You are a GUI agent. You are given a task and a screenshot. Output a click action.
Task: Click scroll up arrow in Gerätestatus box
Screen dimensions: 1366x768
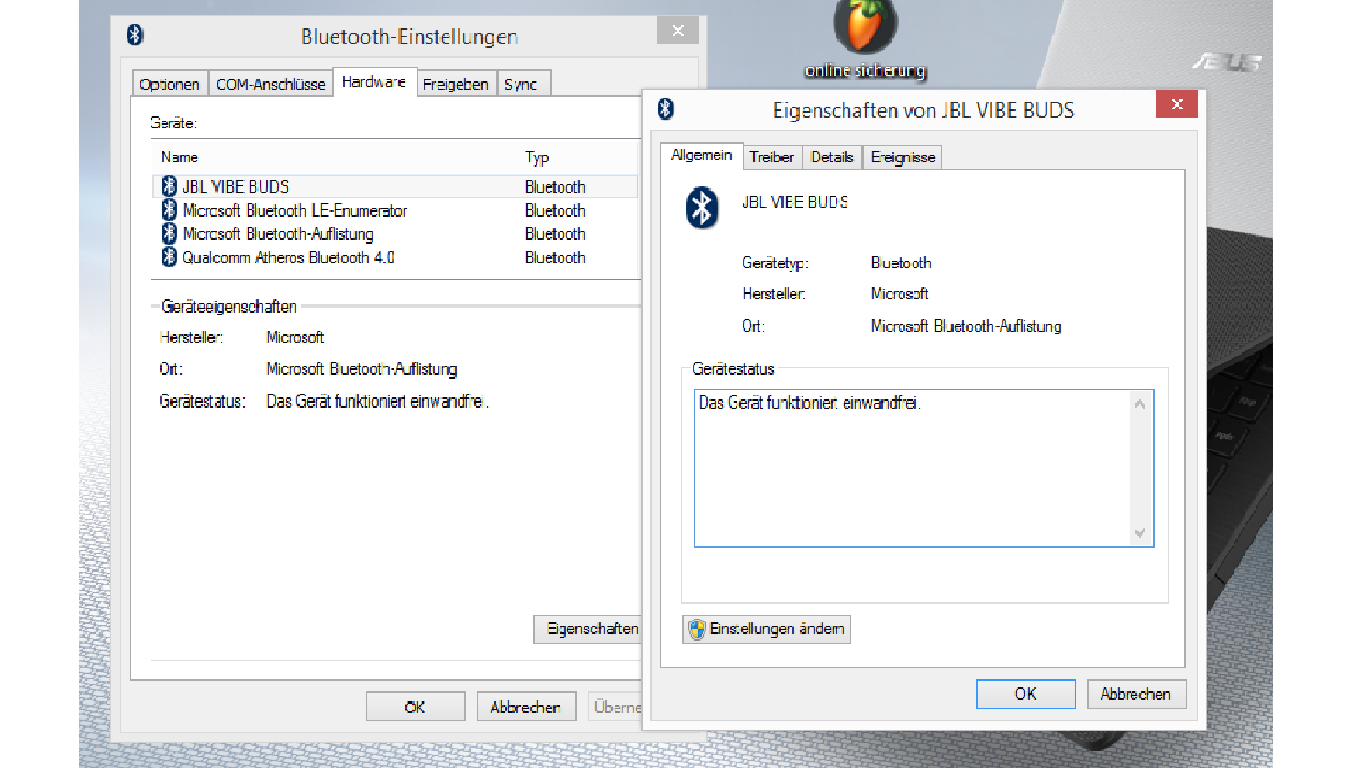pos(1140,405)
